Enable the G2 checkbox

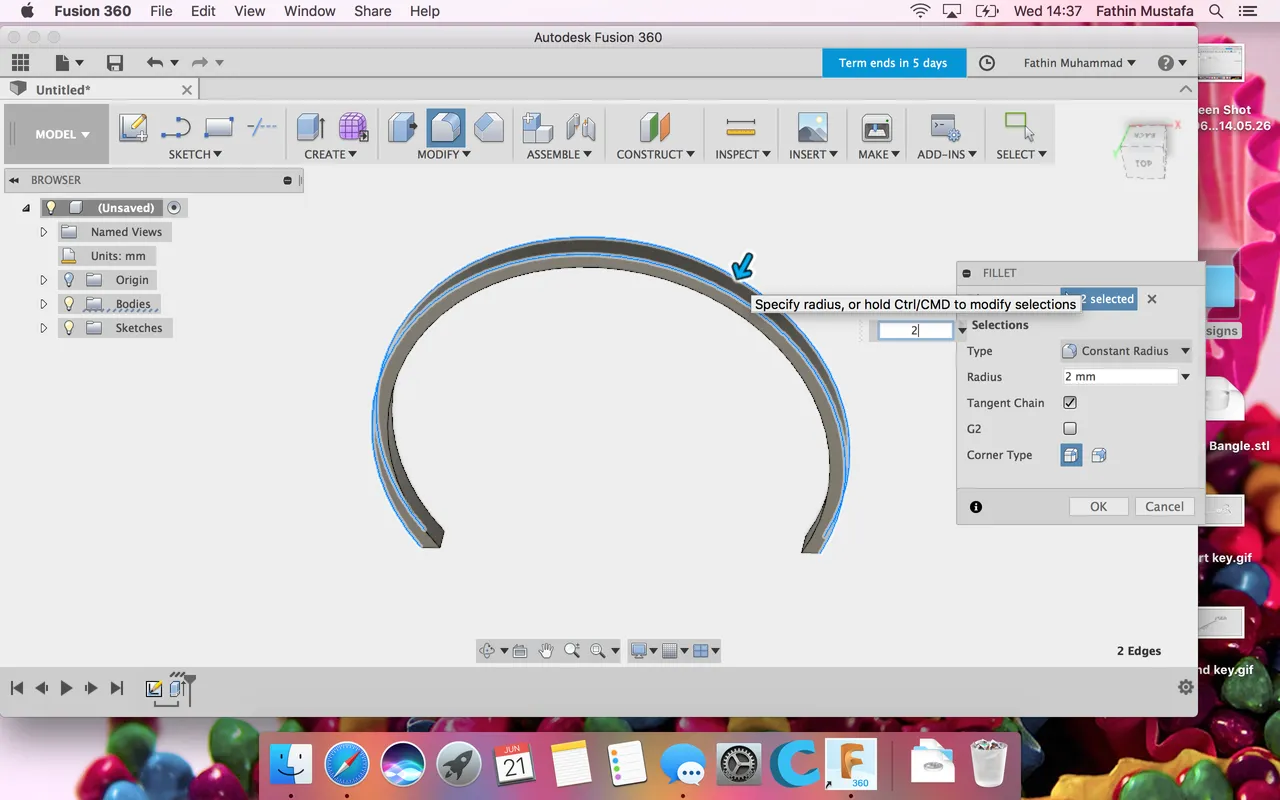(x=1070, y=429)
